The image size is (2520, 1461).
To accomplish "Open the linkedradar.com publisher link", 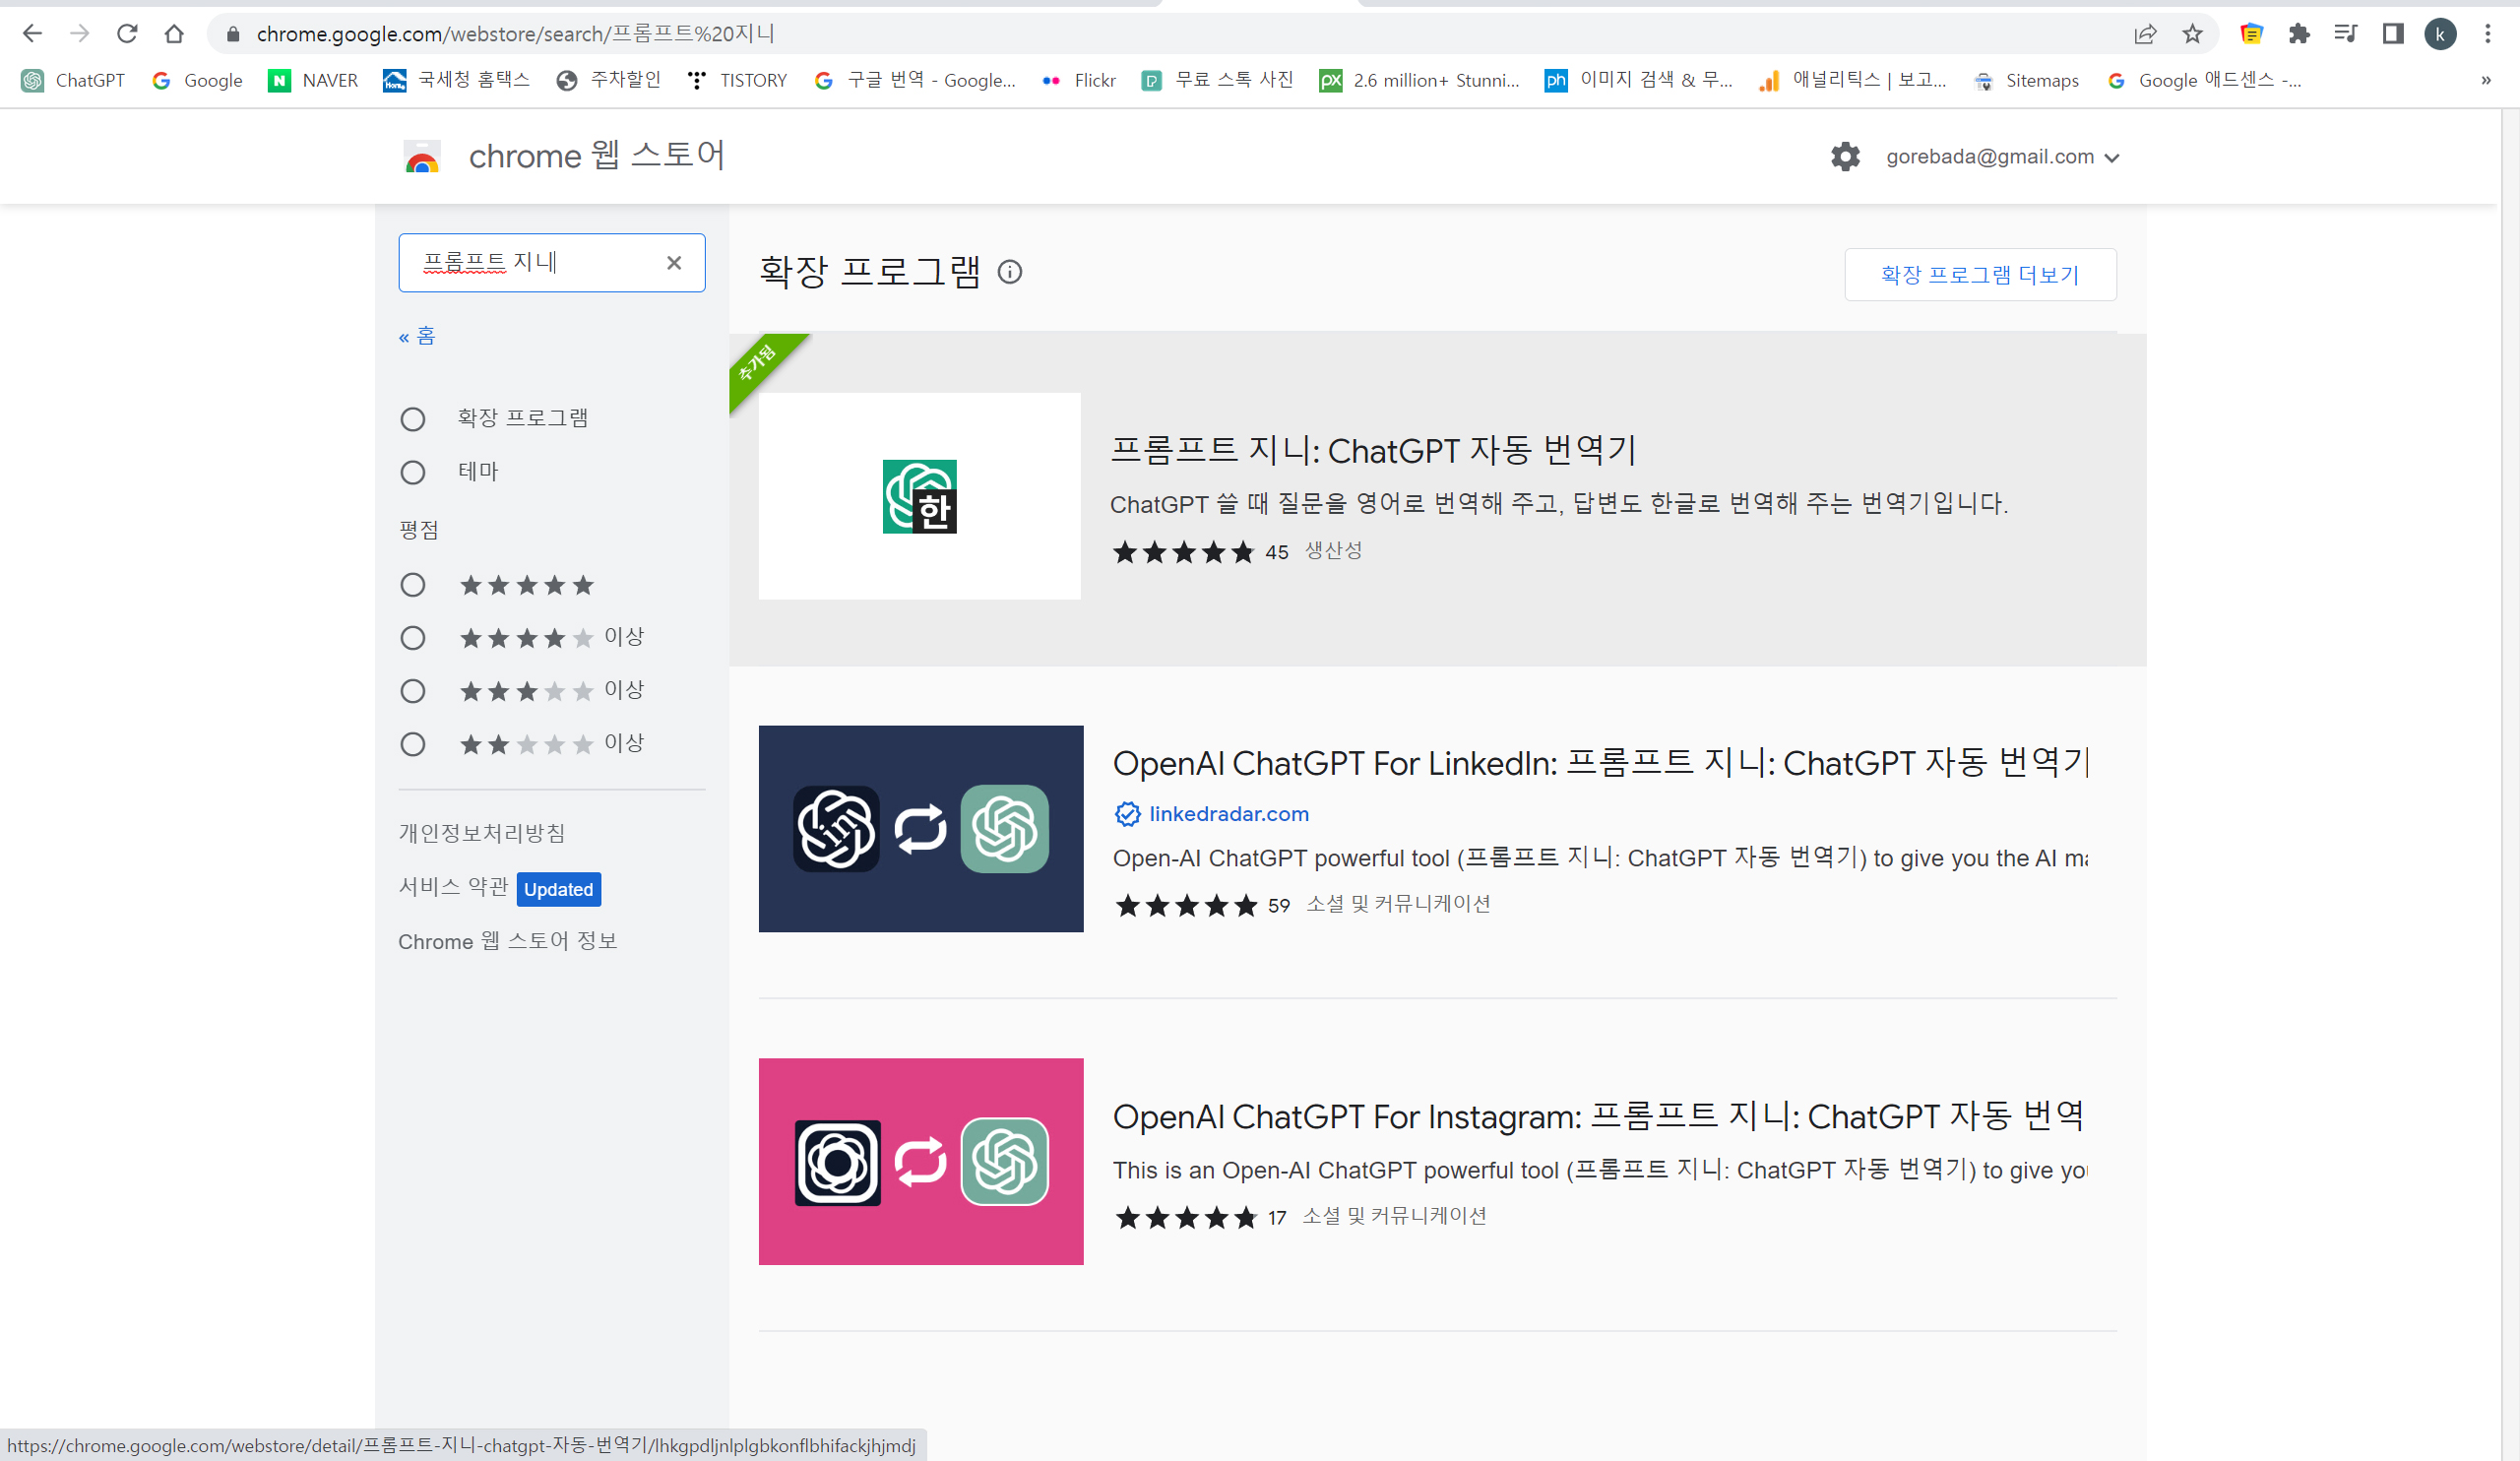I will tap(1228, 814).
